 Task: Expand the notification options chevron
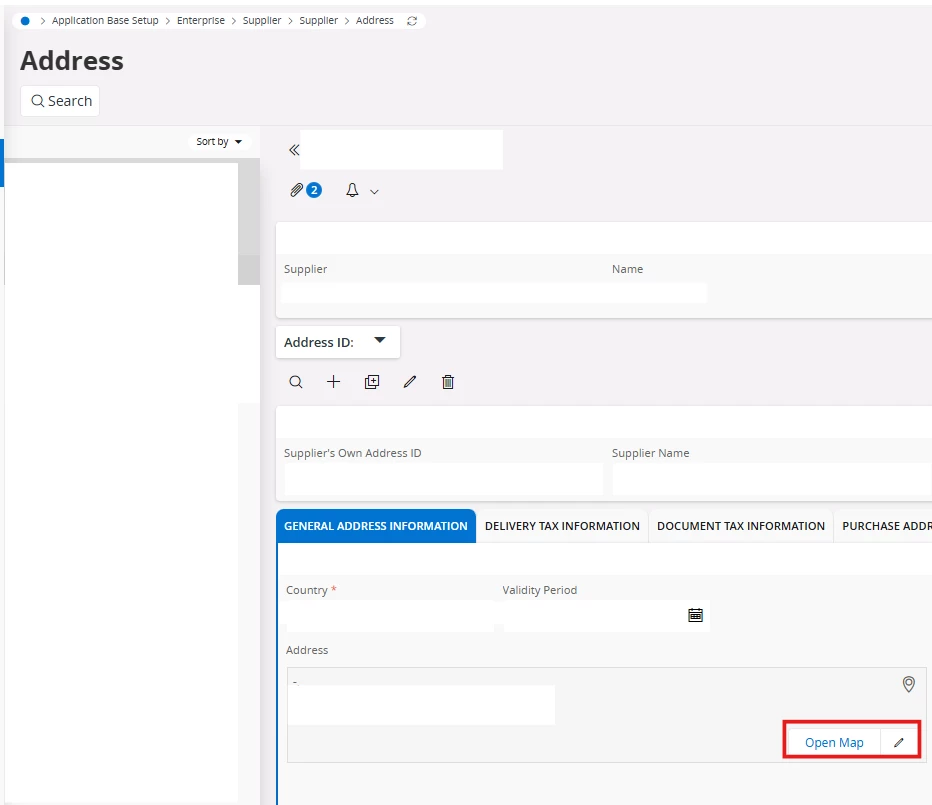375,191
